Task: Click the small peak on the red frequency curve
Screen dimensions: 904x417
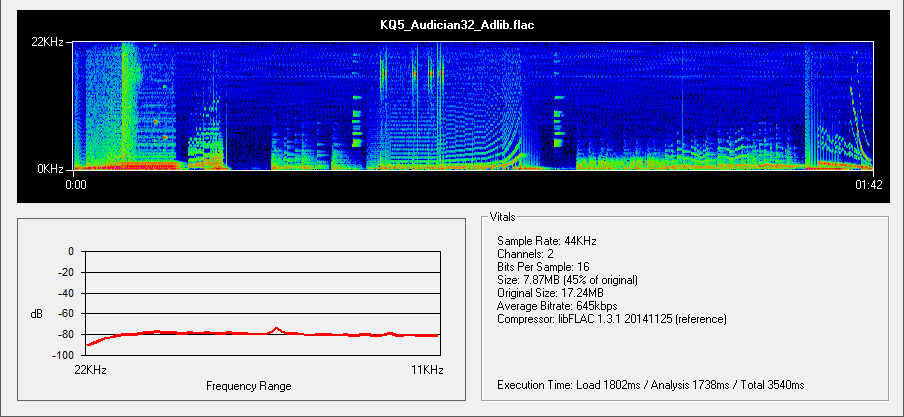Action: pyautogui.click(x=277, y=327)
